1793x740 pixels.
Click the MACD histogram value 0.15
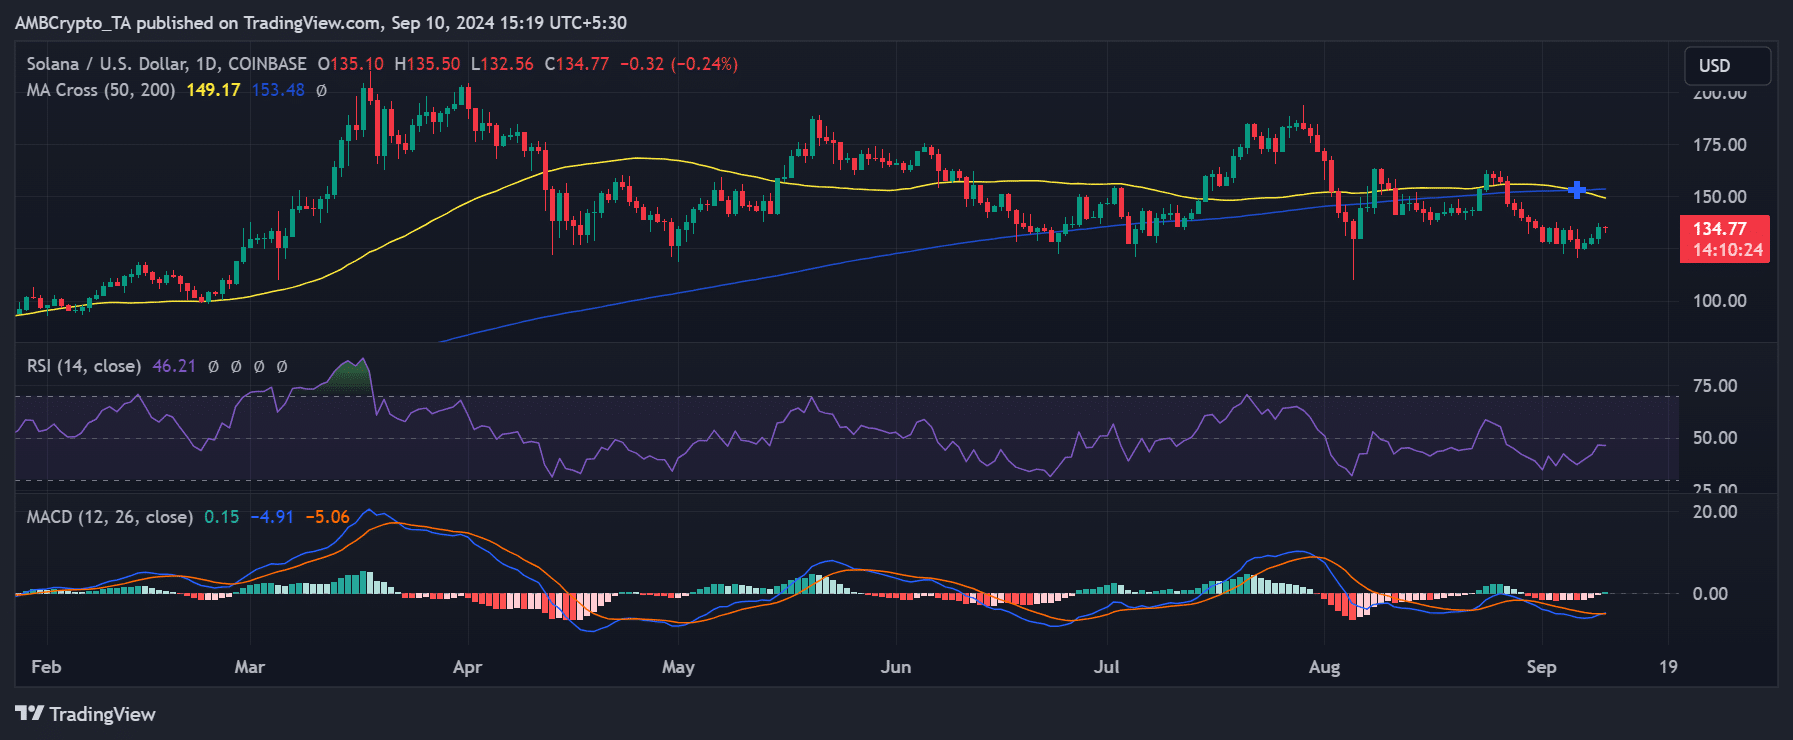(222, 517)
